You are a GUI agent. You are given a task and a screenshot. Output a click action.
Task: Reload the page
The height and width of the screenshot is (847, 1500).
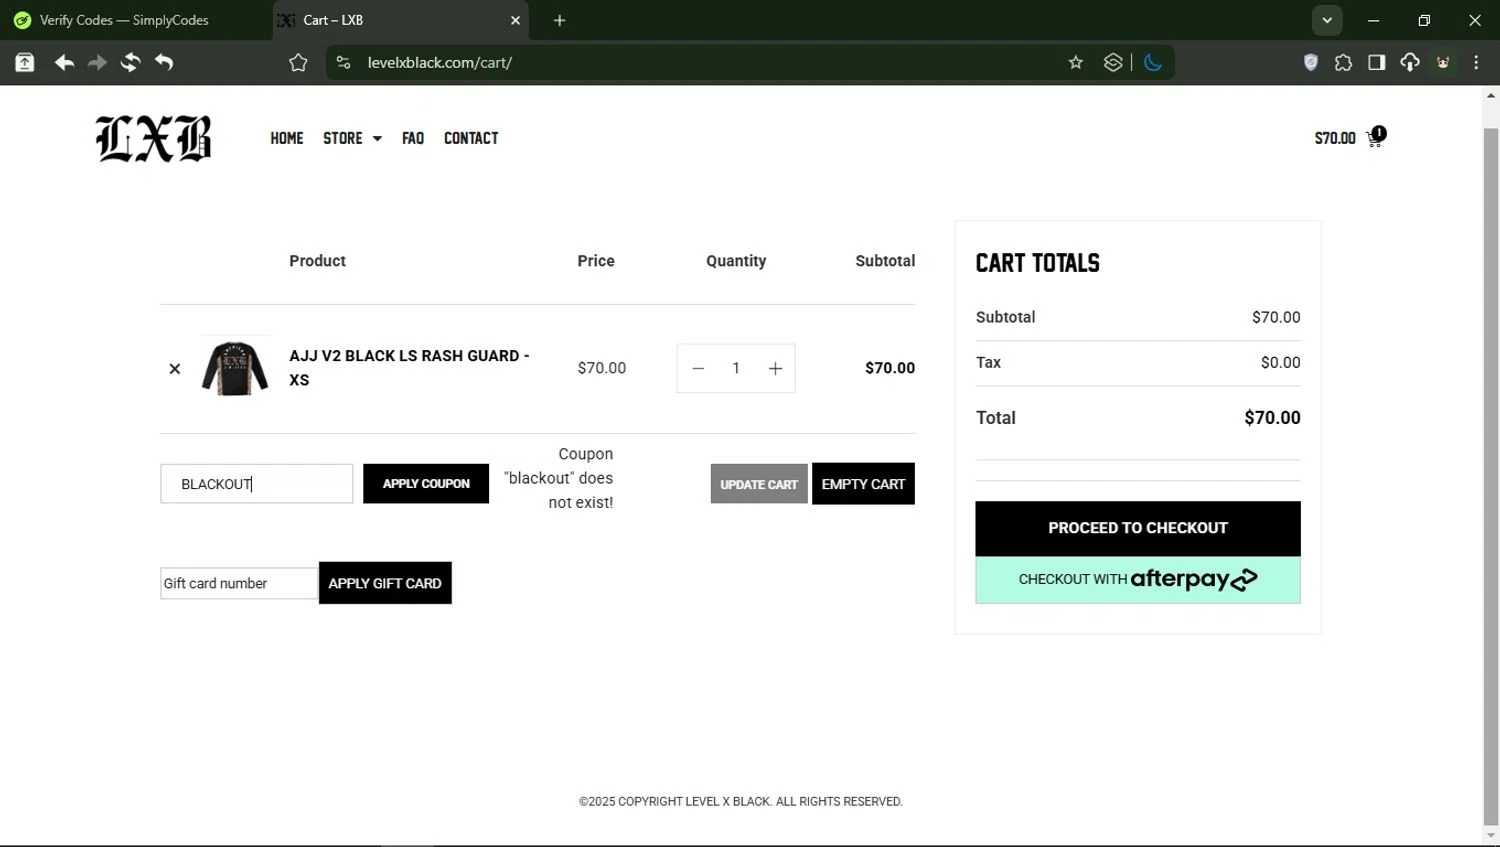point(130,63)
